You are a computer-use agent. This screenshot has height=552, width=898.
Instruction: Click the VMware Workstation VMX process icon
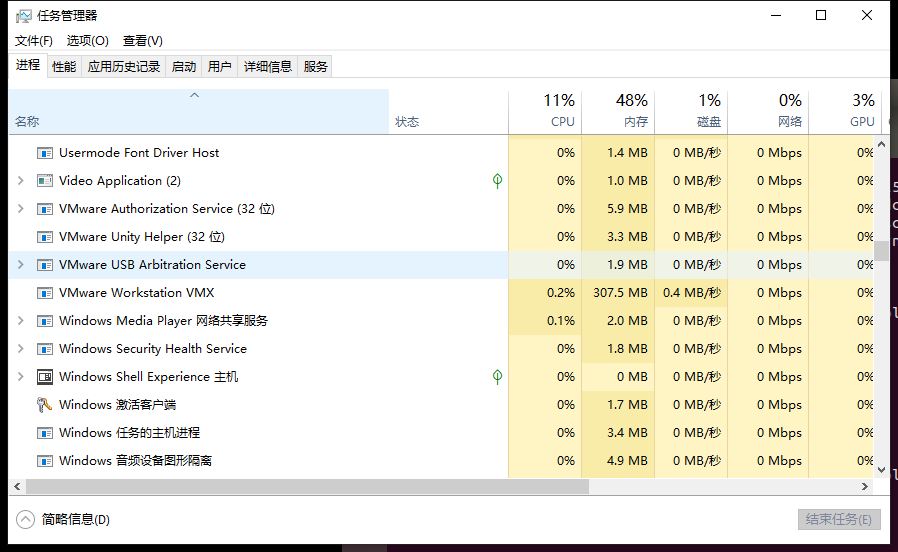click(x=45, y=293)
